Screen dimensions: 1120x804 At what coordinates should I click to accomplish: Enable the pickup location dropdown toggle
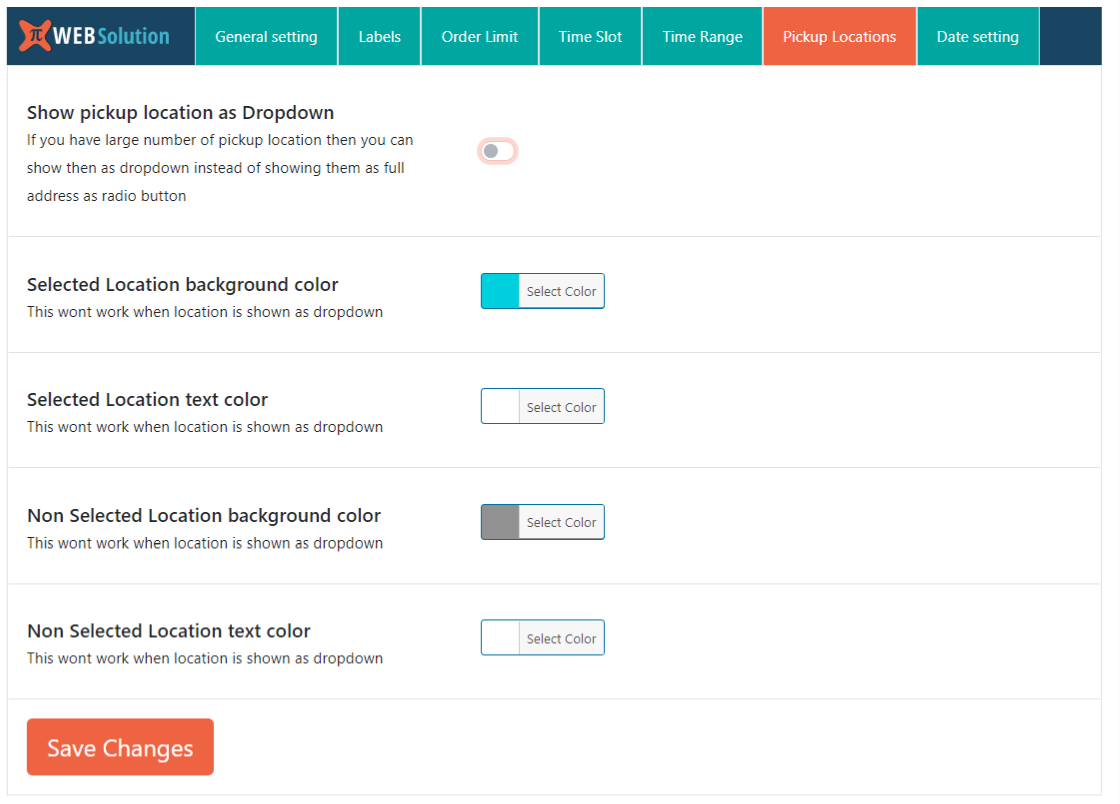497,151
